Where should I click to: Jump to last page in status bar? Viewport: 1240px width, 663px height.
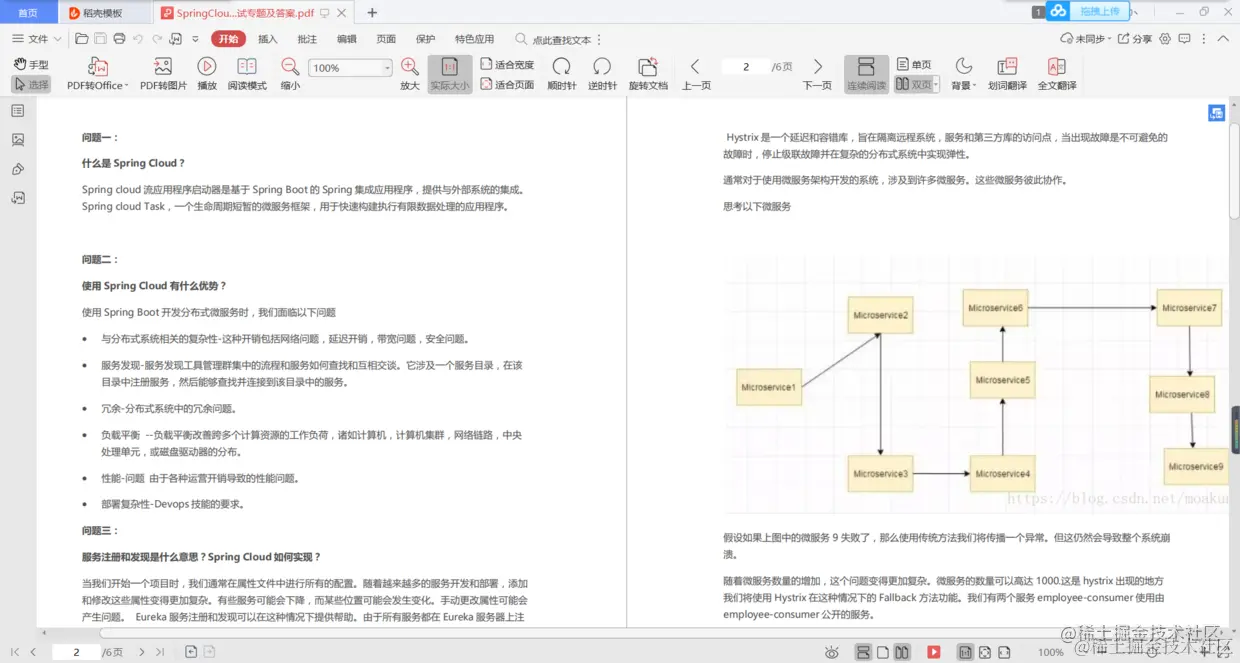tap(159, 652)
